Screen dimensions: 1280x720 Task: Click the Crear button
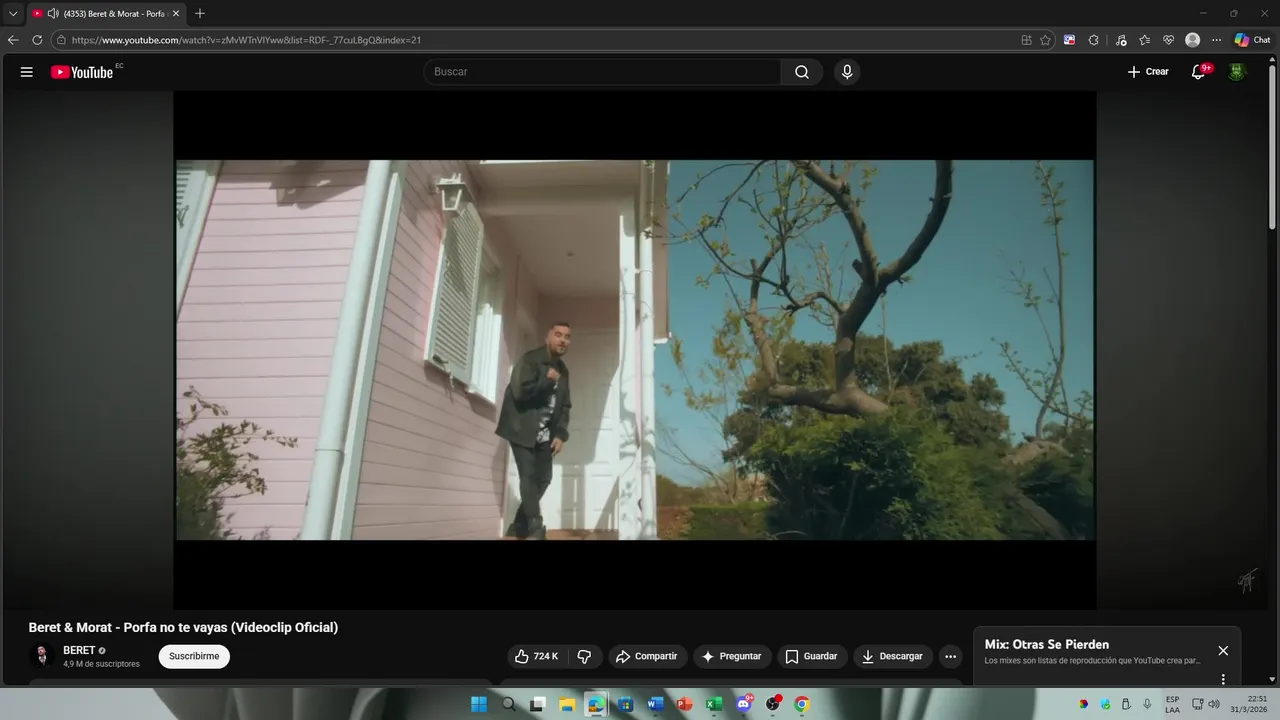coord(1148,72)
